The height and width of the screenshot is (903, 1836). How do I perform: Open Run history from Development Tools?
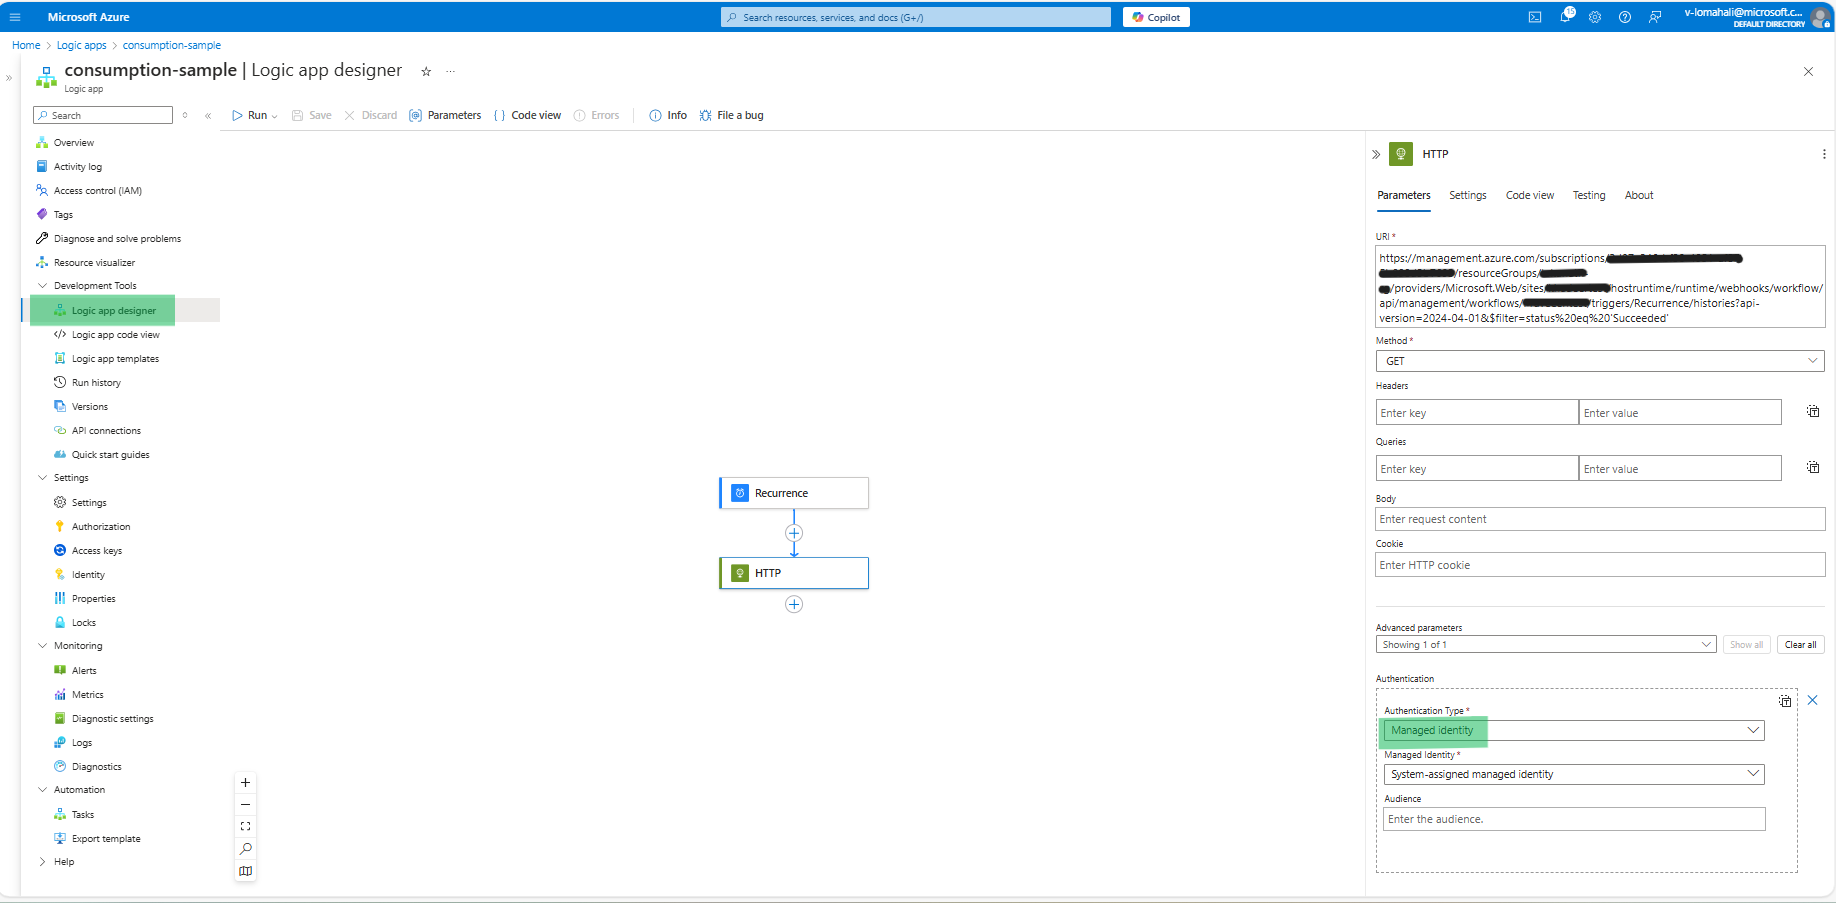(96, 382)
